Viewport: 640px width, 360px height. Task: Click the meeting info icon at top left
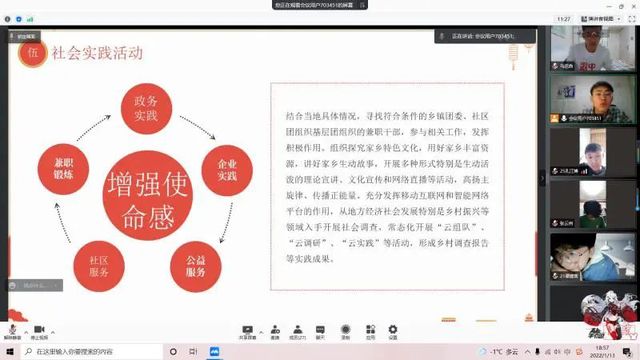[7, 19]
